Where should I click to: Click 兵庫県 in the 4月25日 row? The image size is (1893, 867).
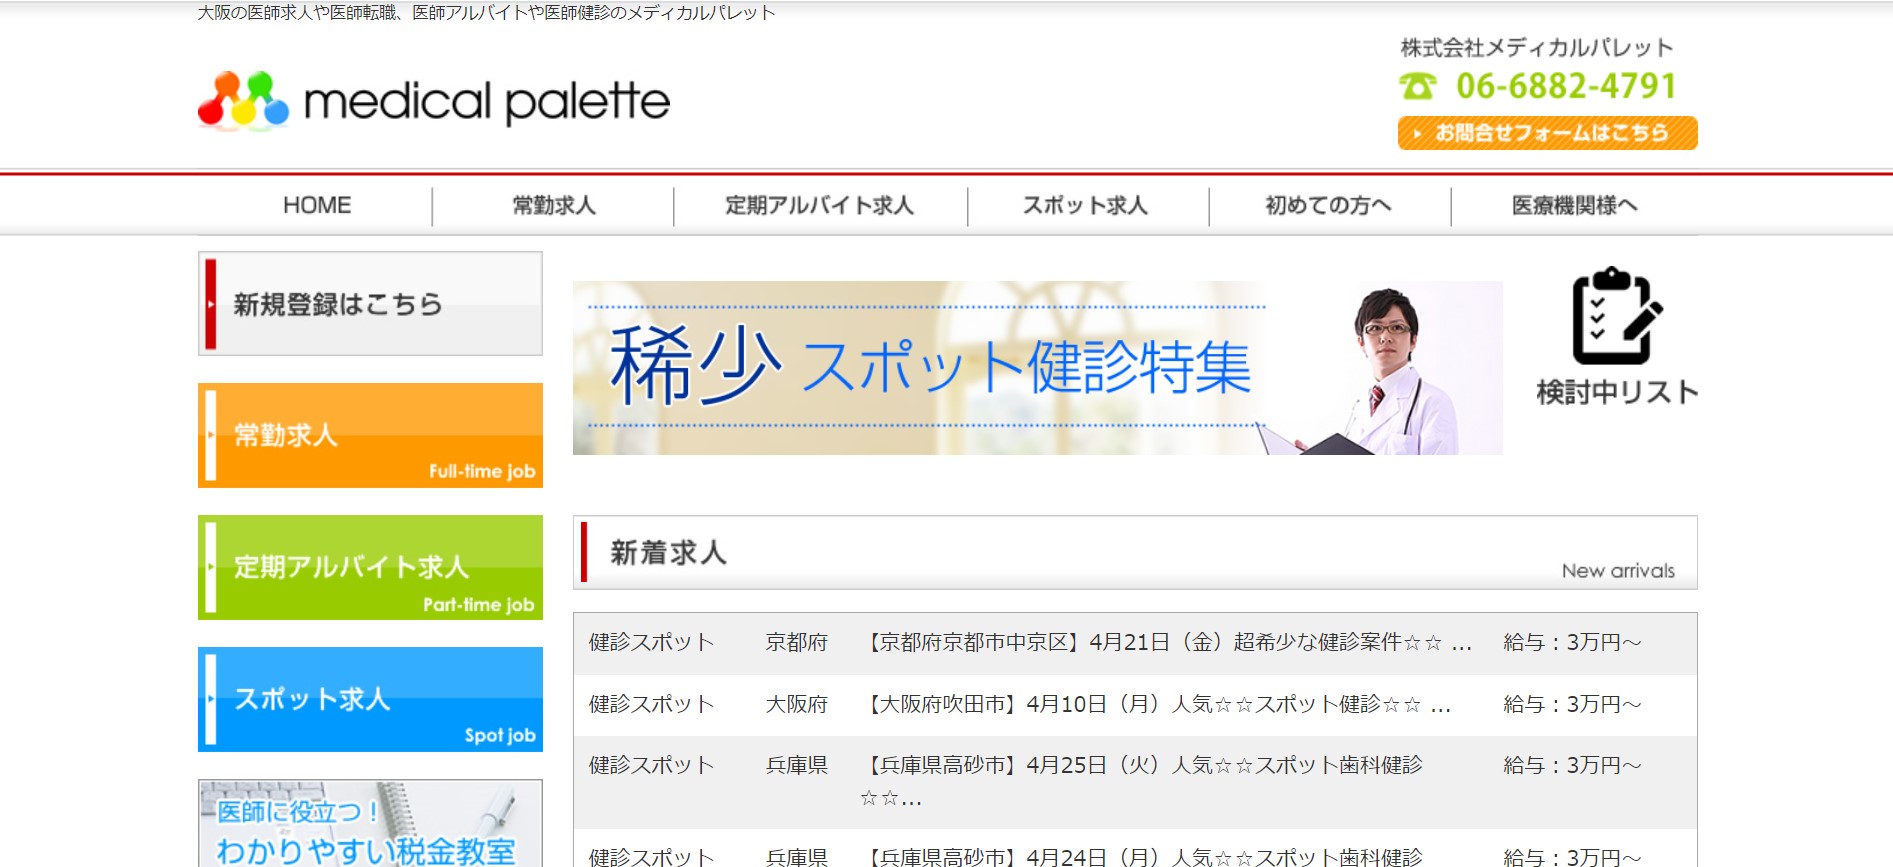point(797,766)
